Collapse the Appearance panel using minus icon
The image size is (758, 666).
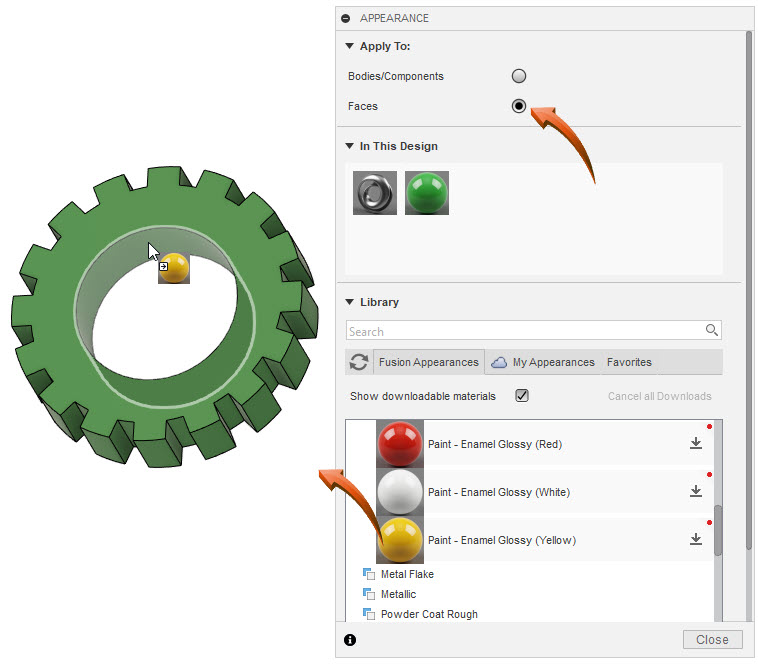(346, 18)
